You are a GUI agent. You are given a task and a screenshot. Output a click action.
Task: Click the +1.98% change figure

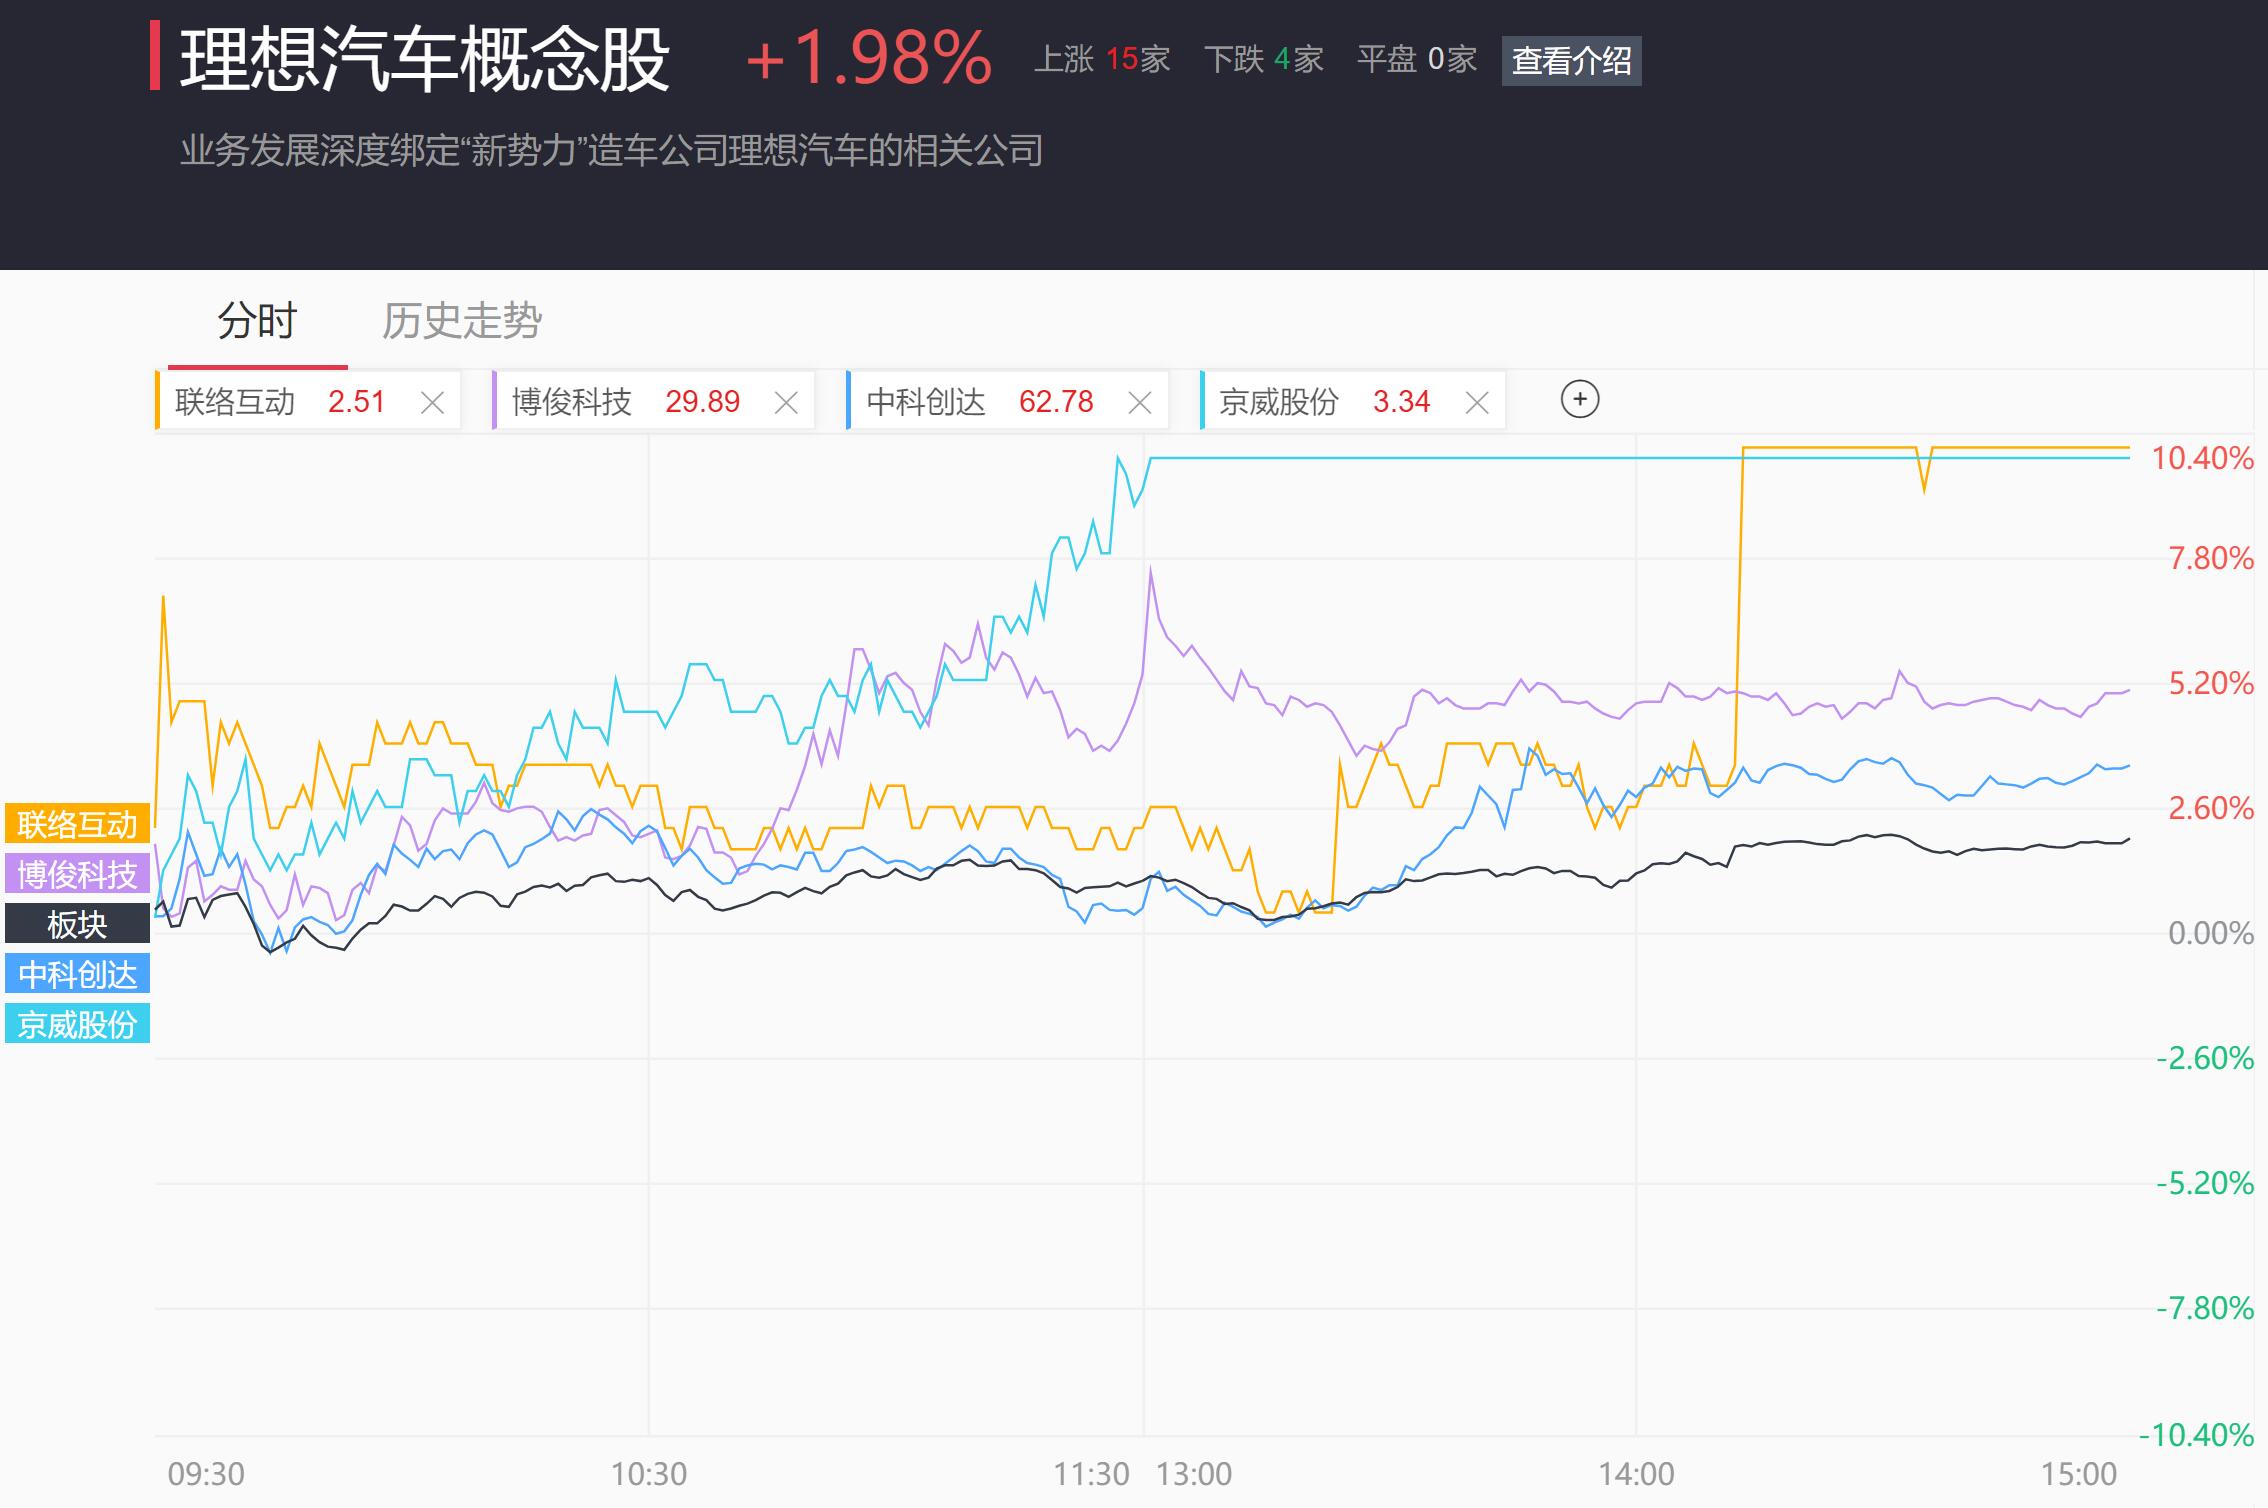pyautogui.click(x=868, y=58)
